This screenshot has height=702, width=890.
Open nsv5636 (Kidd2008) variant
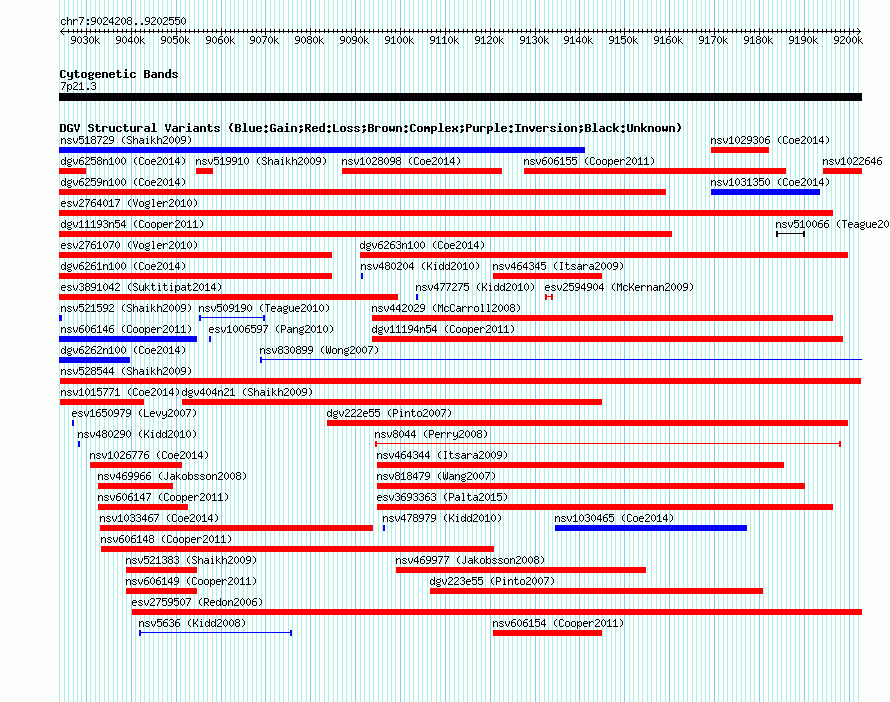(192, 623)
